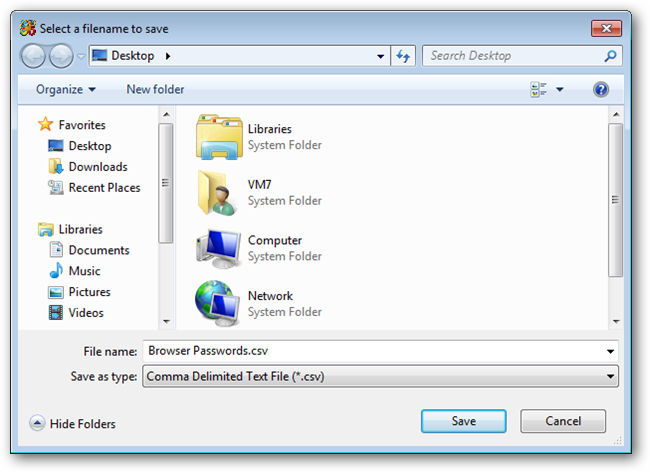The height and width of the screenshot is (472, 650).
Task: Click the Cancel button
Action: pos(563,421)
